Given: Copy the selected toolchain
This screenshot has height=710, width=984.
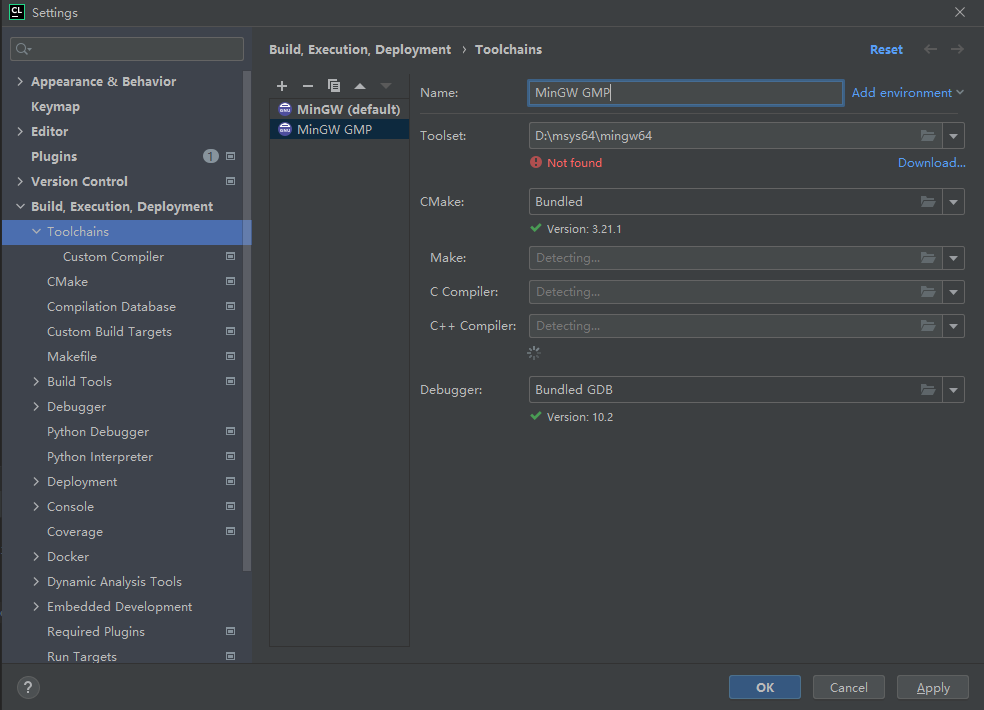Looking at the screenshot, I should pyautogui.click(x=334, y=86).
